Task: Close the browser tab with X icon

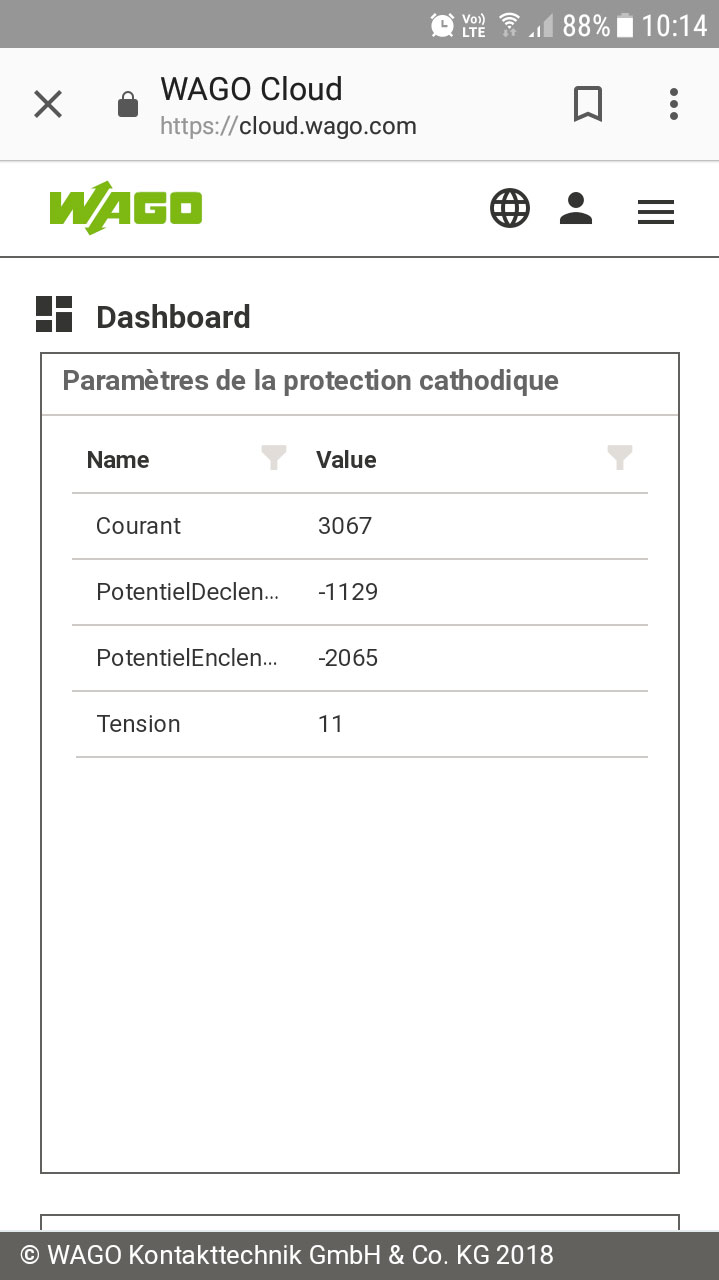Action: tap(48, 104)
